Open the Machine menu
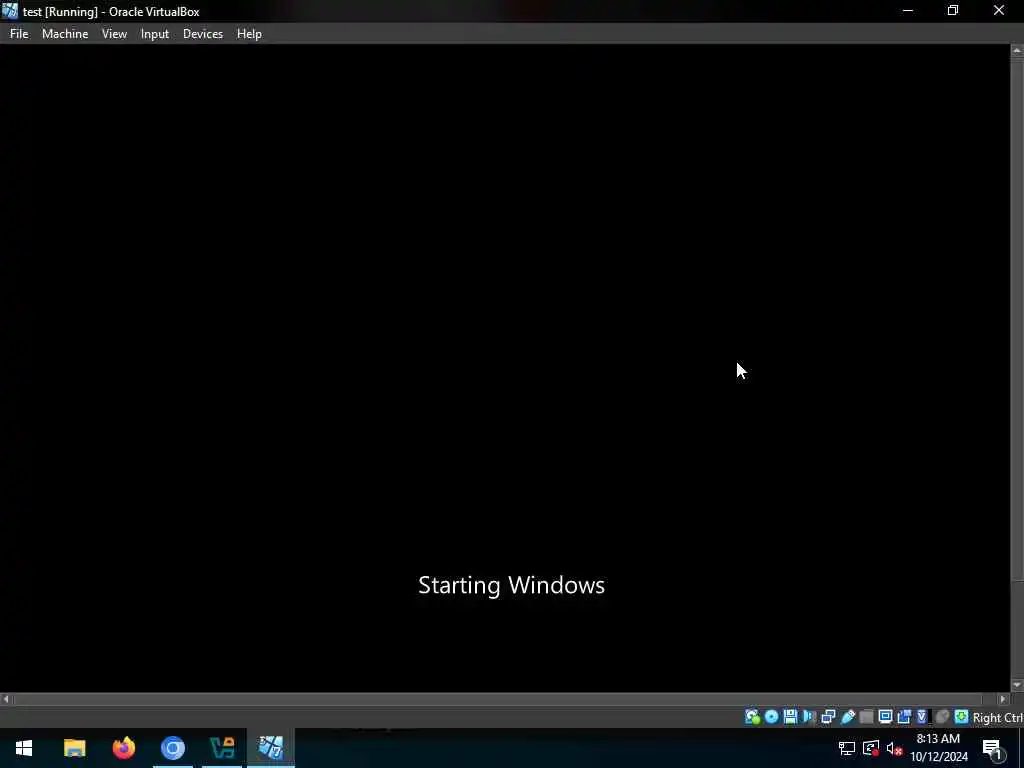Screen dimensions: 1024x768 65,34
